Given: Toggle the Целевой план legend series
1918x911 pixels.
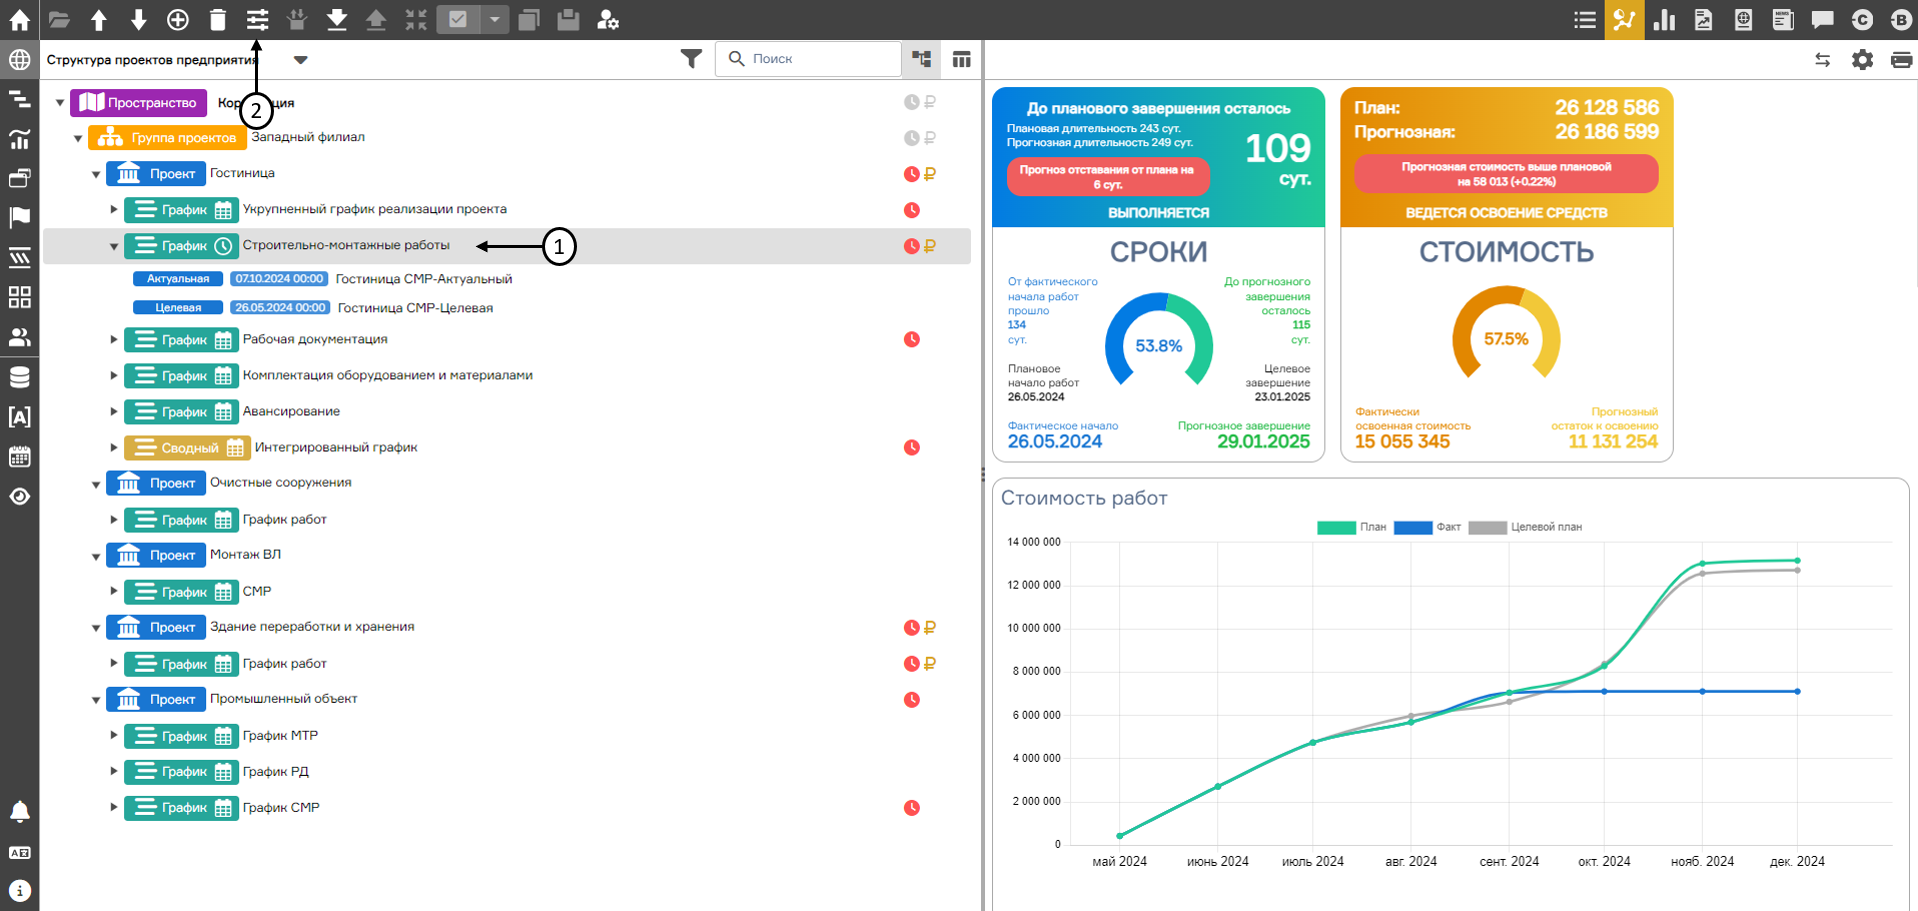Looking at the screenshot, I should tap(1525, 527).
